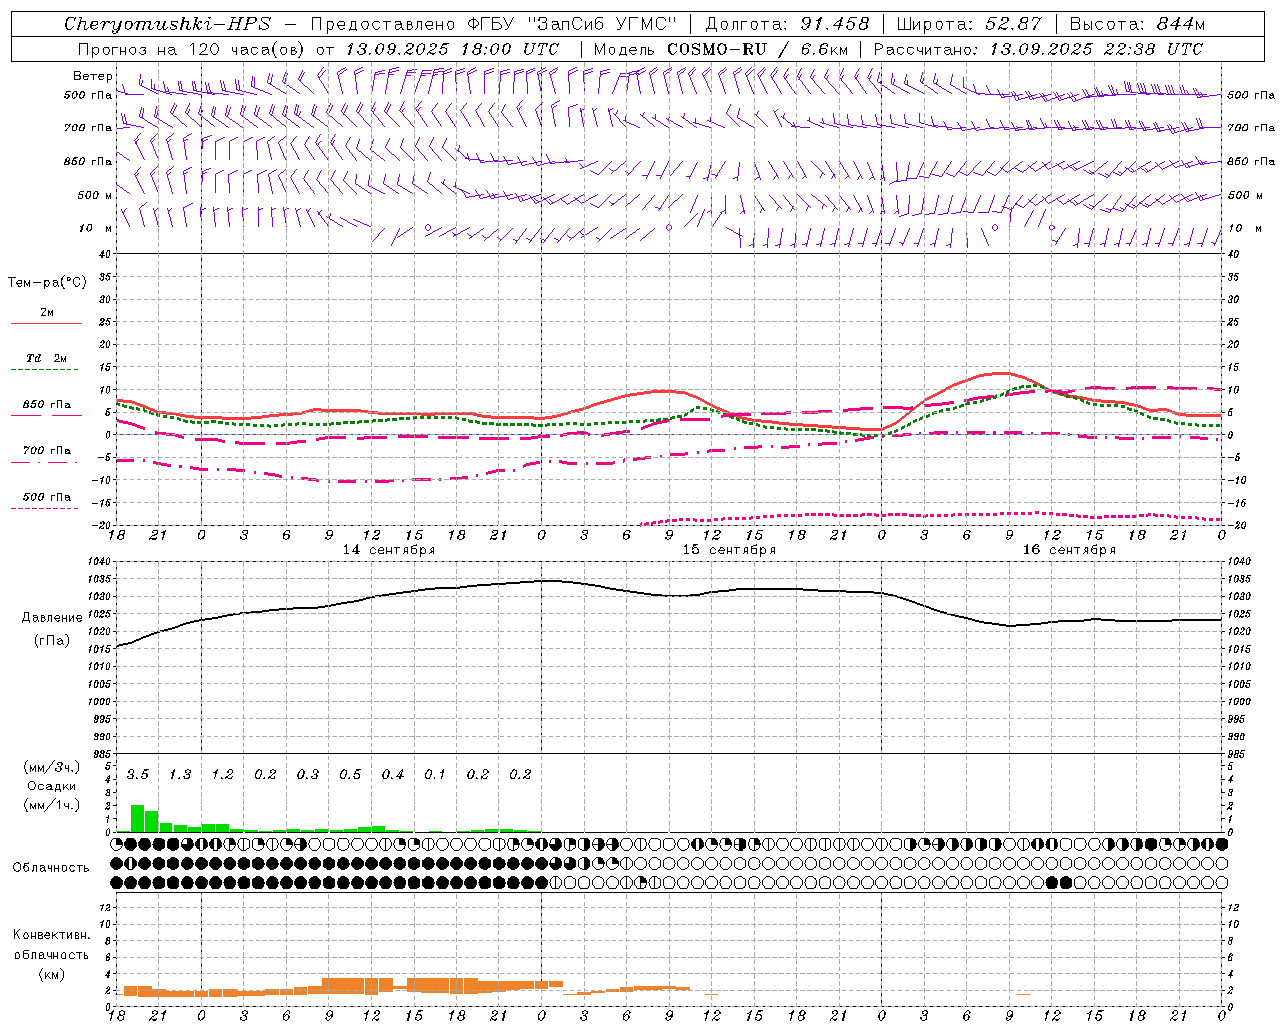The width and height of the screenshot is (1280, 1024).
Task: Click the 'Осадки' precipitation label
Action: [x=52, y=786]
